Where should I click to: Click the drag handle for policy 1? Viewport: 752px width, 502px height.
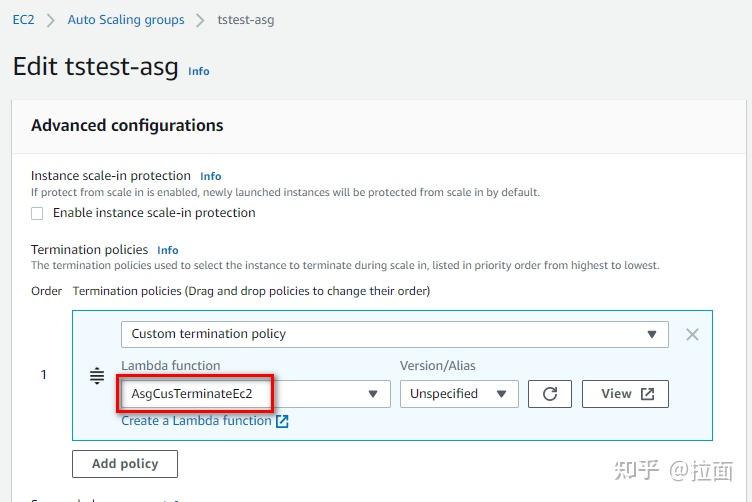point(97,375)
